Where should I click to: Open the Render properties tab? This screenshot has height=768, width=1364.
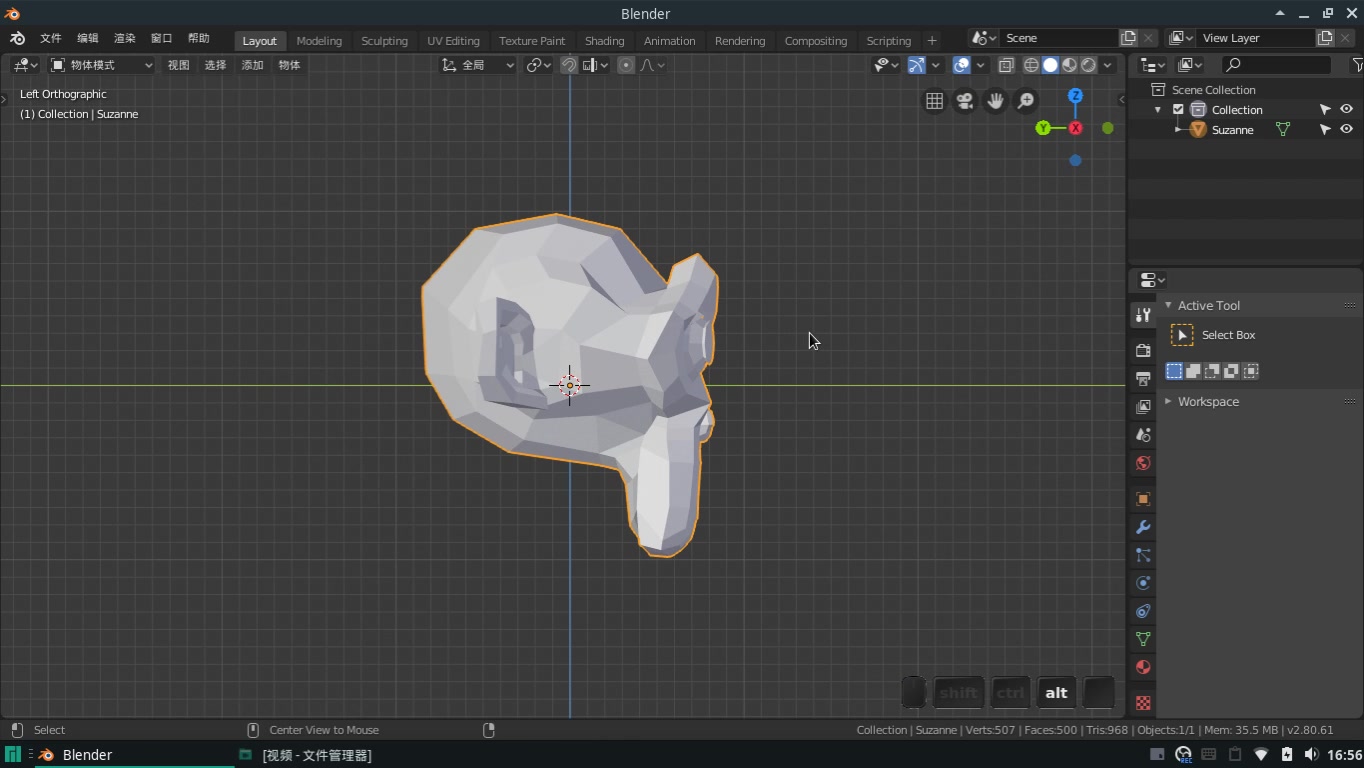click(x=1143, y=351)
